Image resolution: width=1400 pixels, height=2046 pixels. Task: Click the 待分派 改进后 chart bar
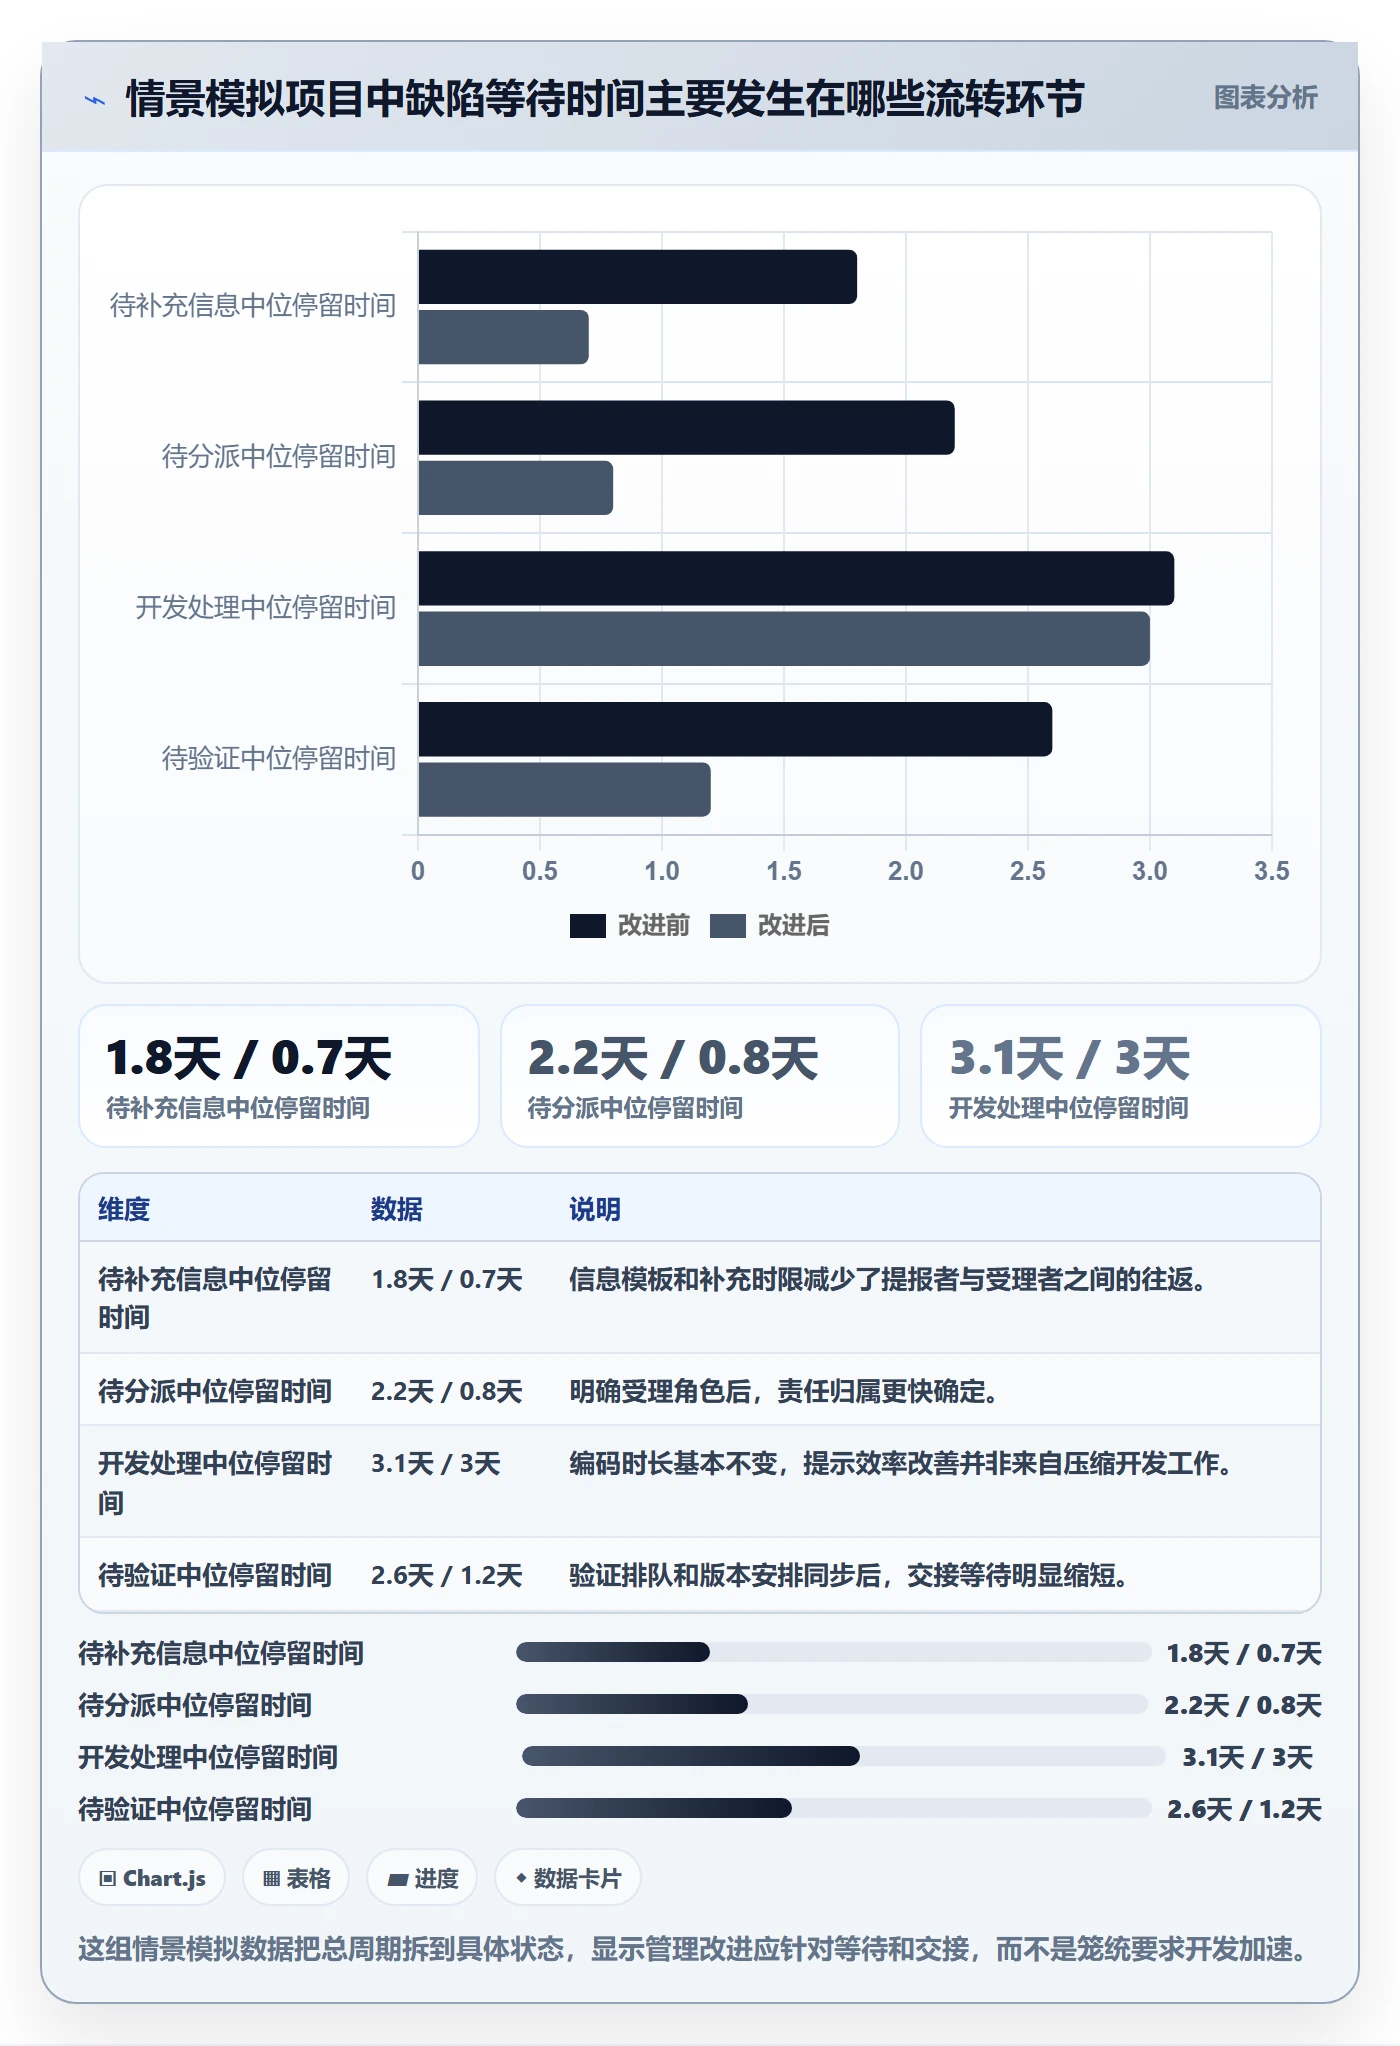click(515, 488)
